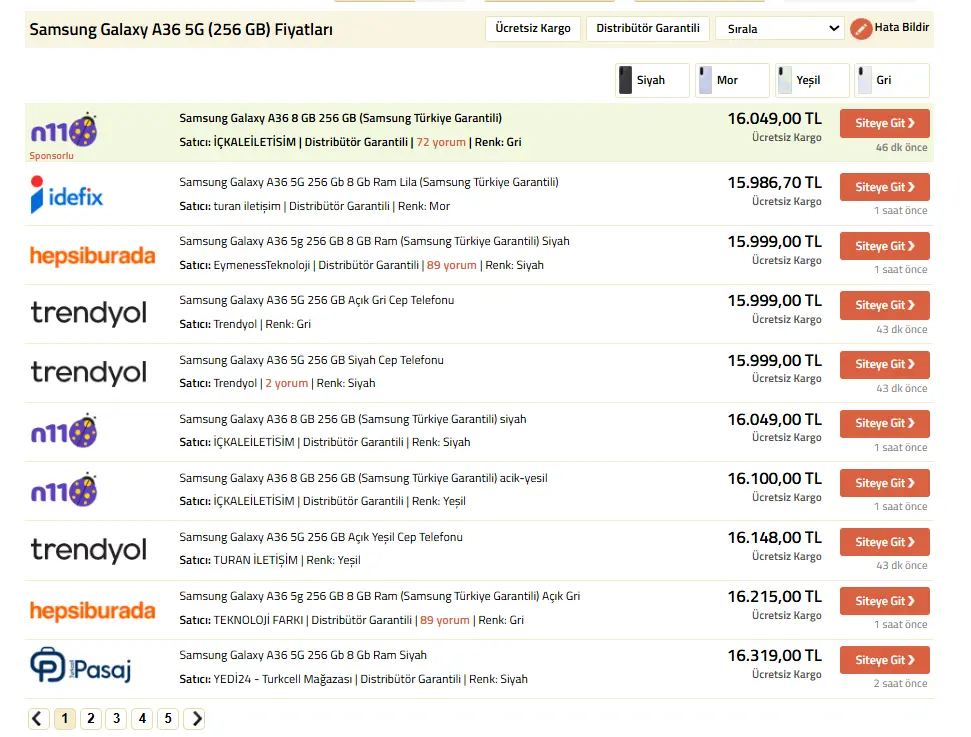Click the Hata Bildir text link

tap(902, 27)
